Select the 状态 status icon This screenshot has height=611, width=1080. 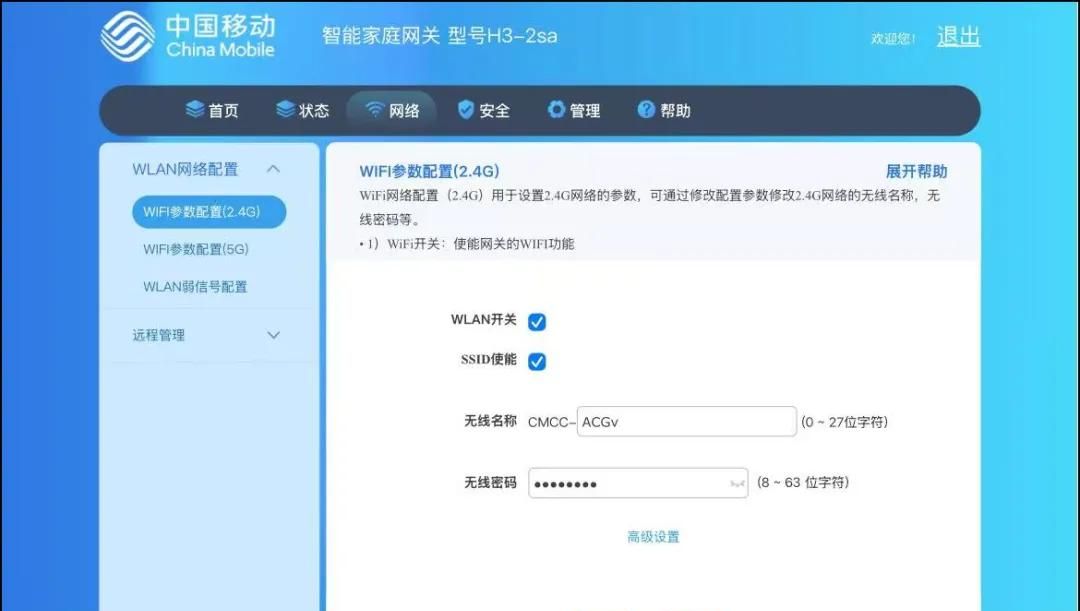point(285,110)
